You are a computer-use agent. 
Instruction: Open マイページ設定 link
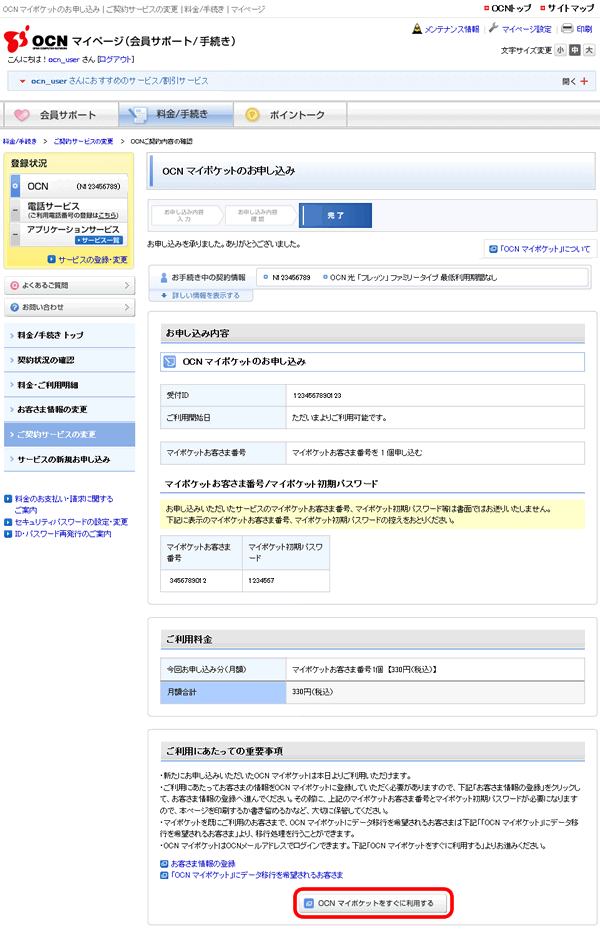click(520, 29)
